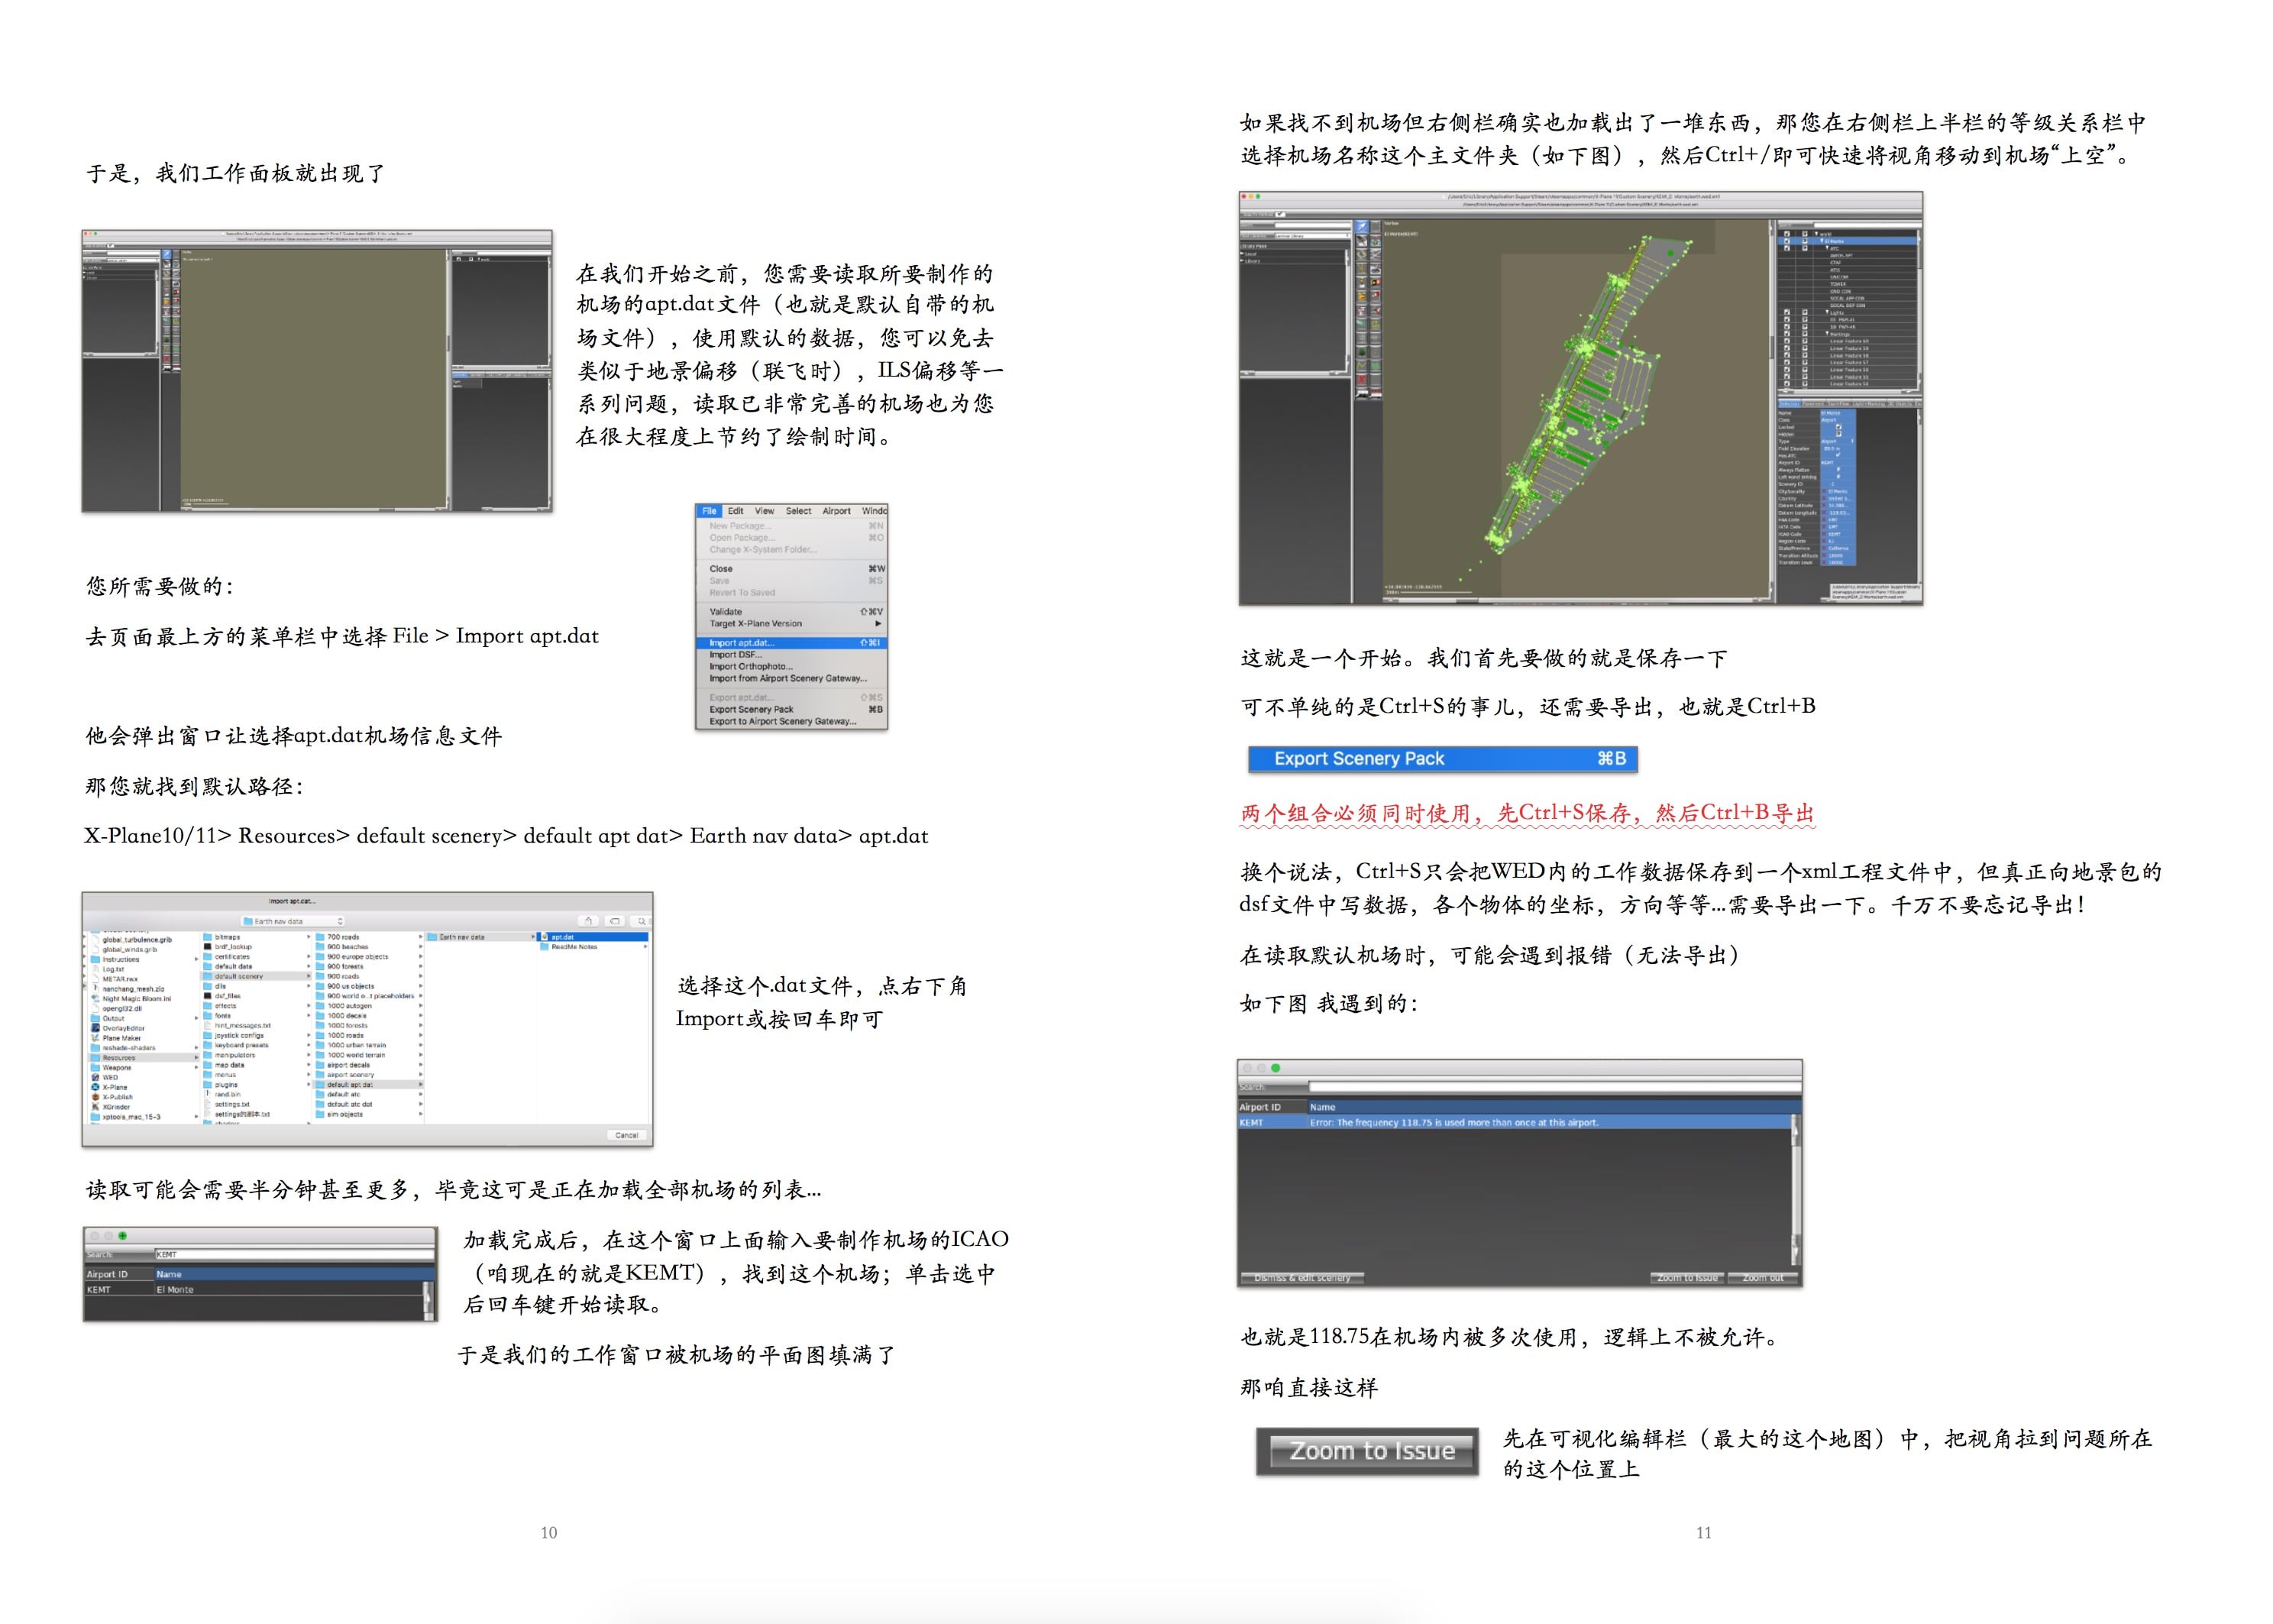Collapse the ATC group in hierarchy tree

tap(1827, 248)
